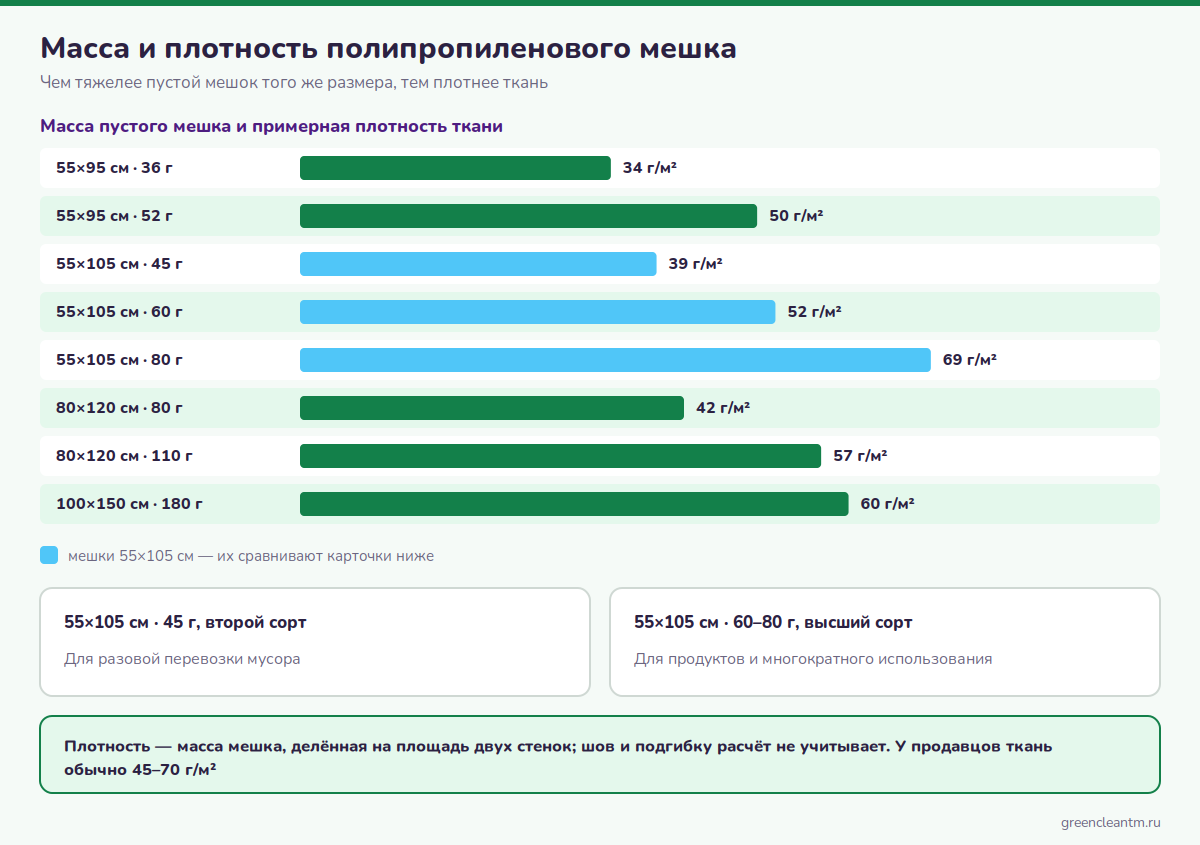Click the value "34 г/м²"
The width and height of the screenshot is (1200, 845).
pyautogui.click(x=650, y=168)
